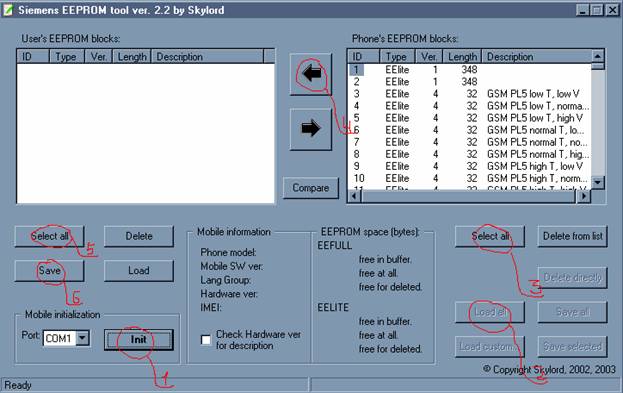Viewport: 623px width, 393px height.
Task: Click the horizontal scroll left arrow
Action: 354,196
